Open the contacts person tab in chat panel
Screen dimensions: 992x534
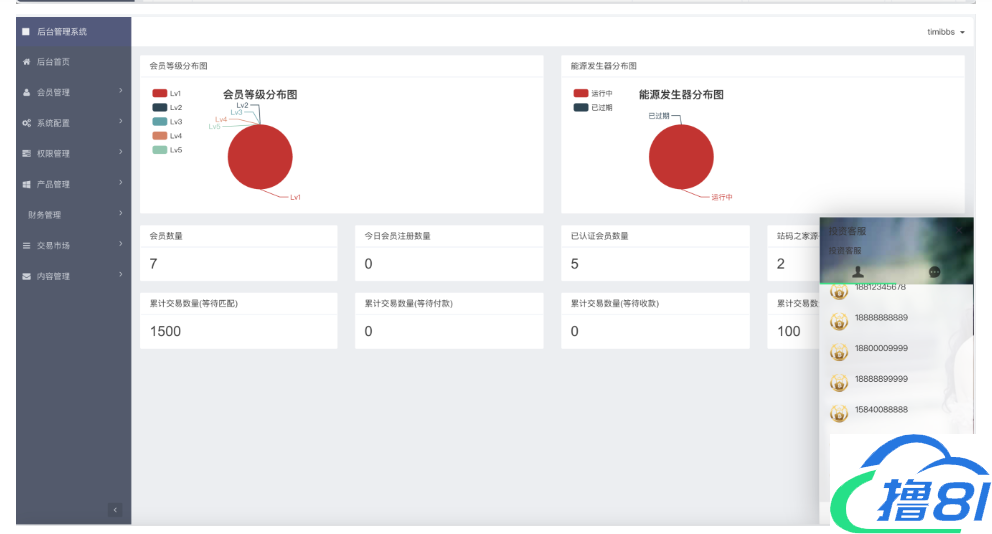tap(857, 272)
